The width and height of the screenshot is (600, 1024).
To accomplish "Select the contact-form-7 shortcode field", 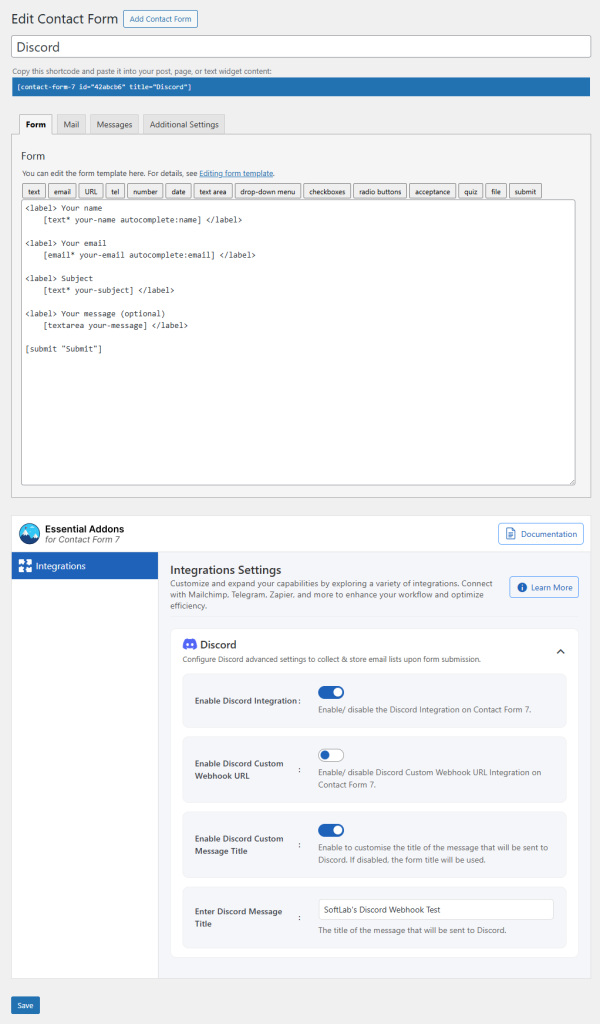I will 301,87.
